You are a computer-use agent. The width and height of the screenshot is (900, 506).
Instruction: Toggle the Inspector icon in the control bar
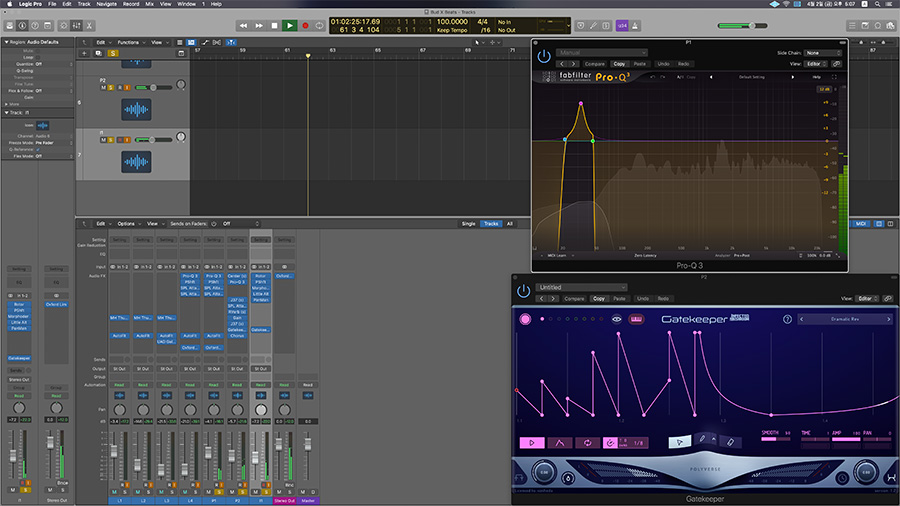pyautogui.click(x=22, y=26)
